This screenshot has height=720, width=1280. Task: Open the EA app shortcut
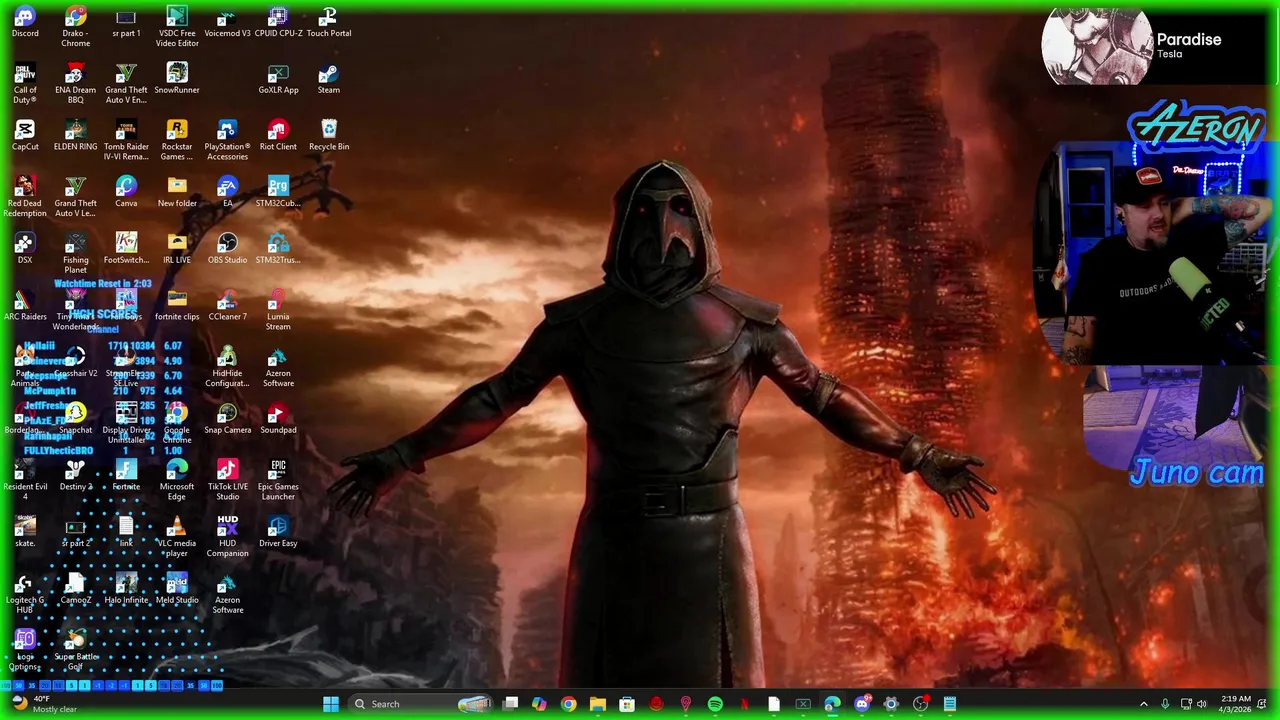click(x=227, y=193)
